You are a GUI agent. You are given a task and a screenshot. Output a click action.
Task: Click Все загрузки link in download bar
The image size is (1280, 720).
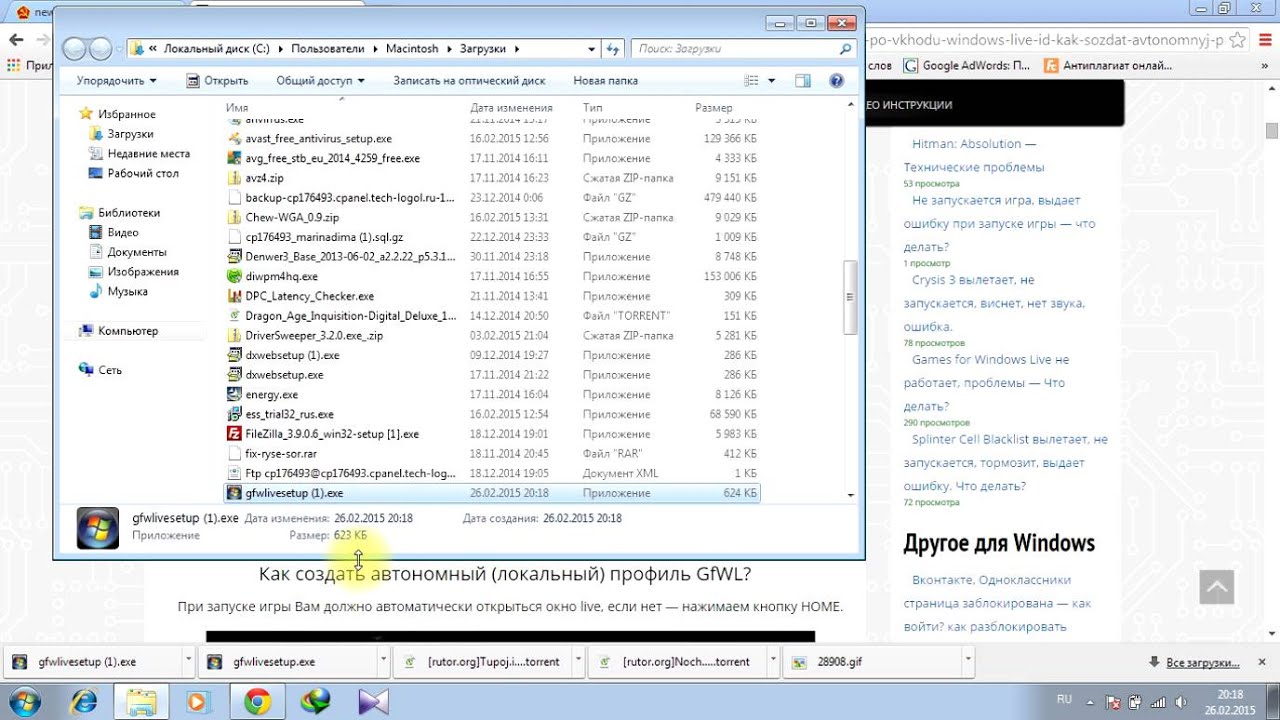(1203, 662)
